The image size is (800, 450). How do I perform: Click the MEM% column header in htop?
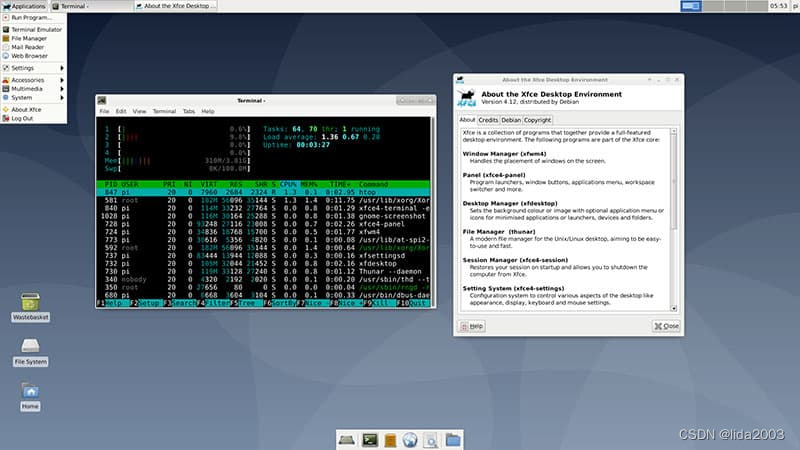tap(309, 184)
